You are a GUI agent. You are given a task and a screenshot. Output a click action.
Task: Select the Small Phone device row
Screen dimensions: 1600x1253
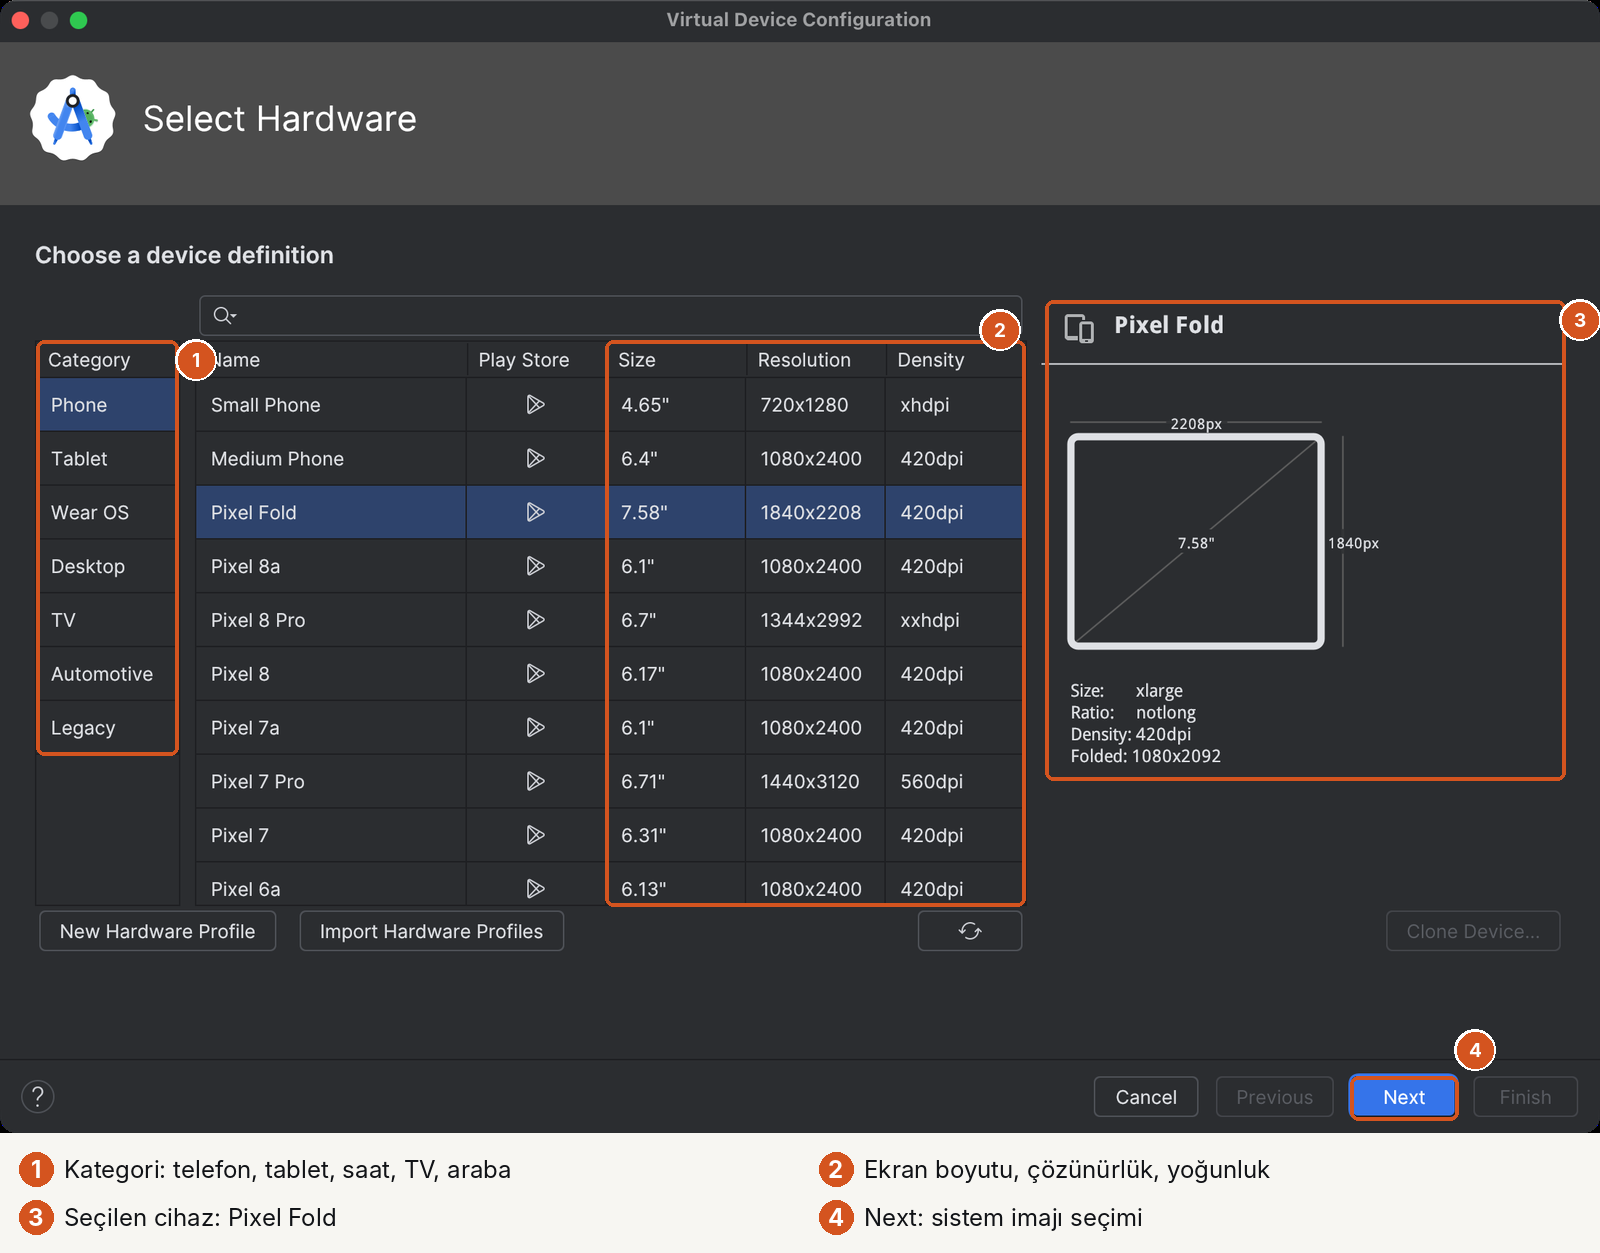coord(609,405)
